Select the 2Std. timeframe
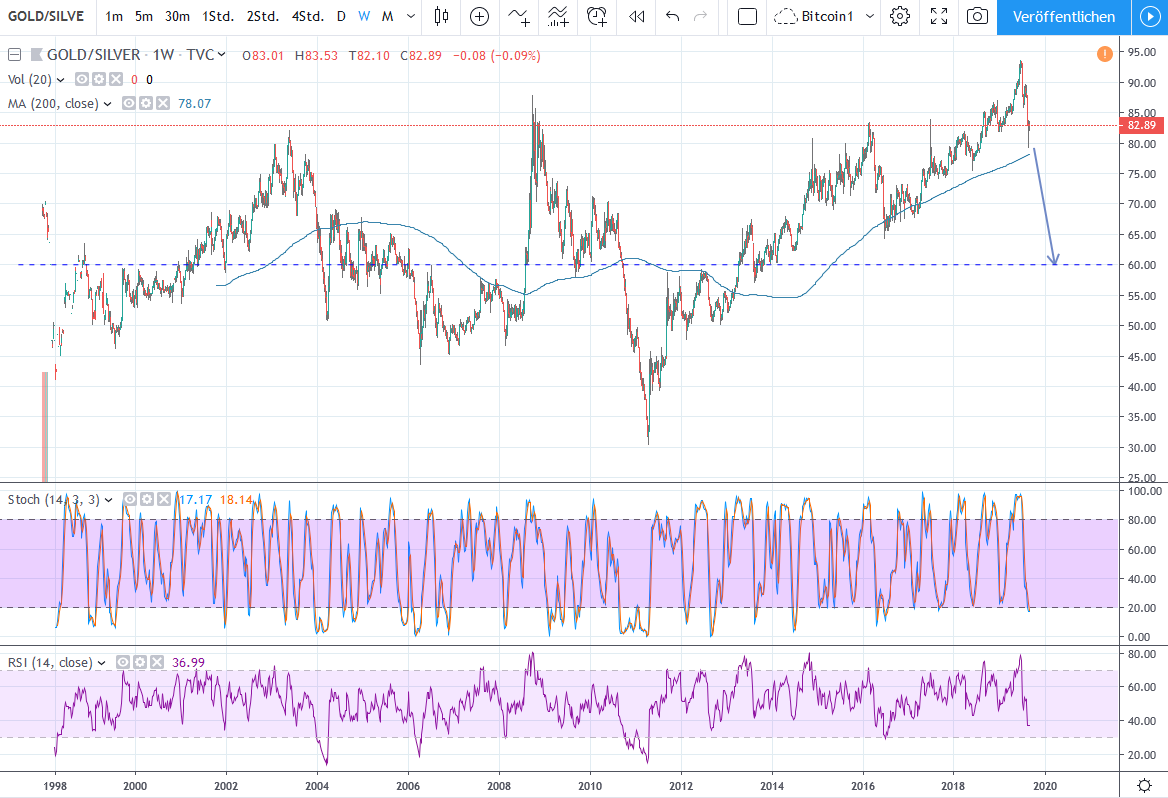The width and height of the screenshot is (1168, 798). 263,16
